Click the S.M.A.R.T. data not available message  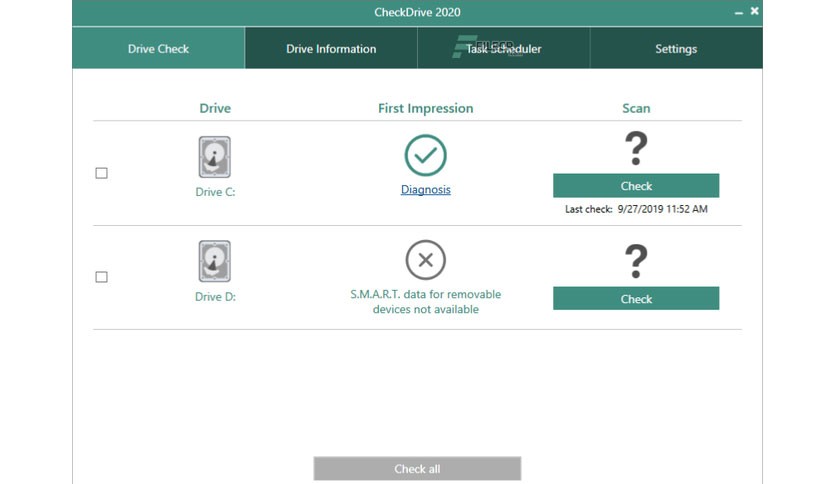(425, 302)
